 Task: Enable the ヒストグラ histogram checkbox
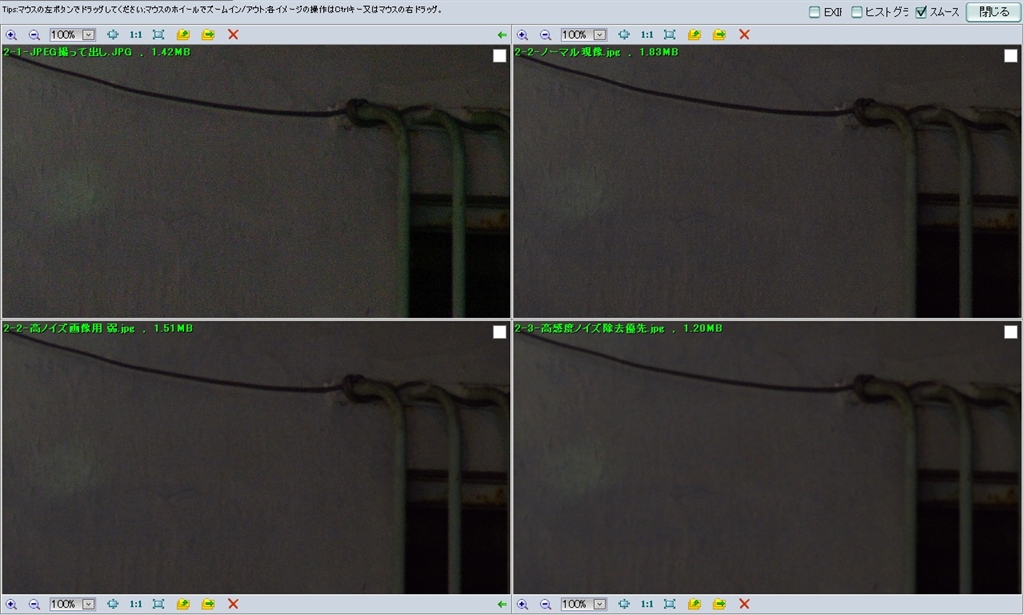coord(857,12)
